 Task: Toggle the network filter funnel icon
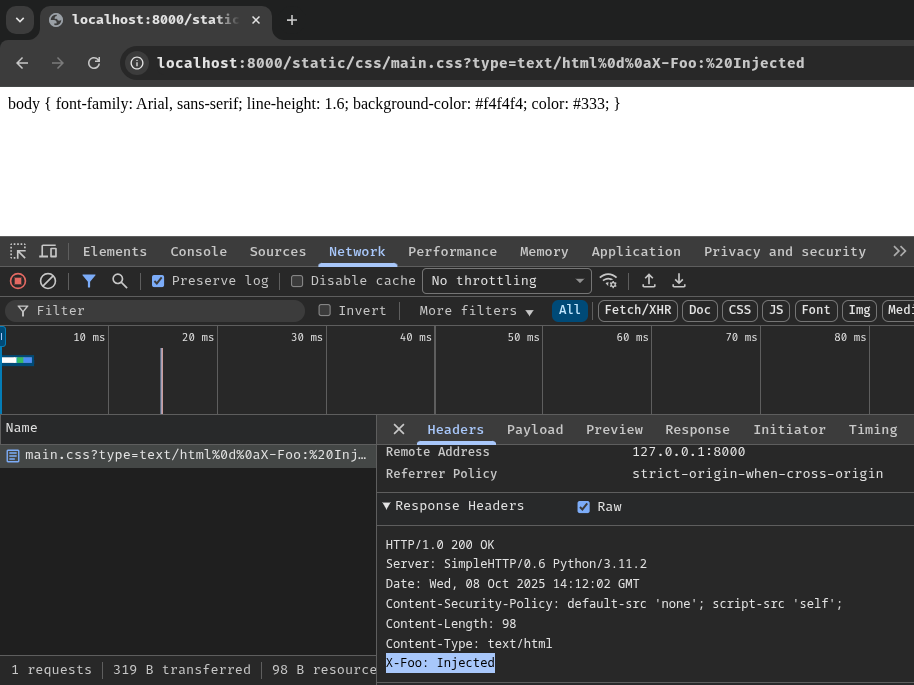point(89,281)
